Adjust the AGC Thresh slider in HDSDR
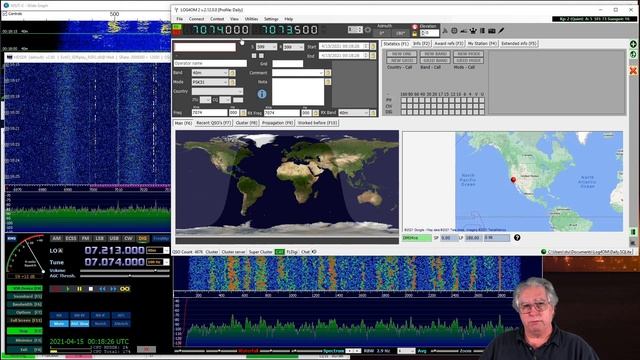This screenshot has width=640, height=360. point(124,276)
